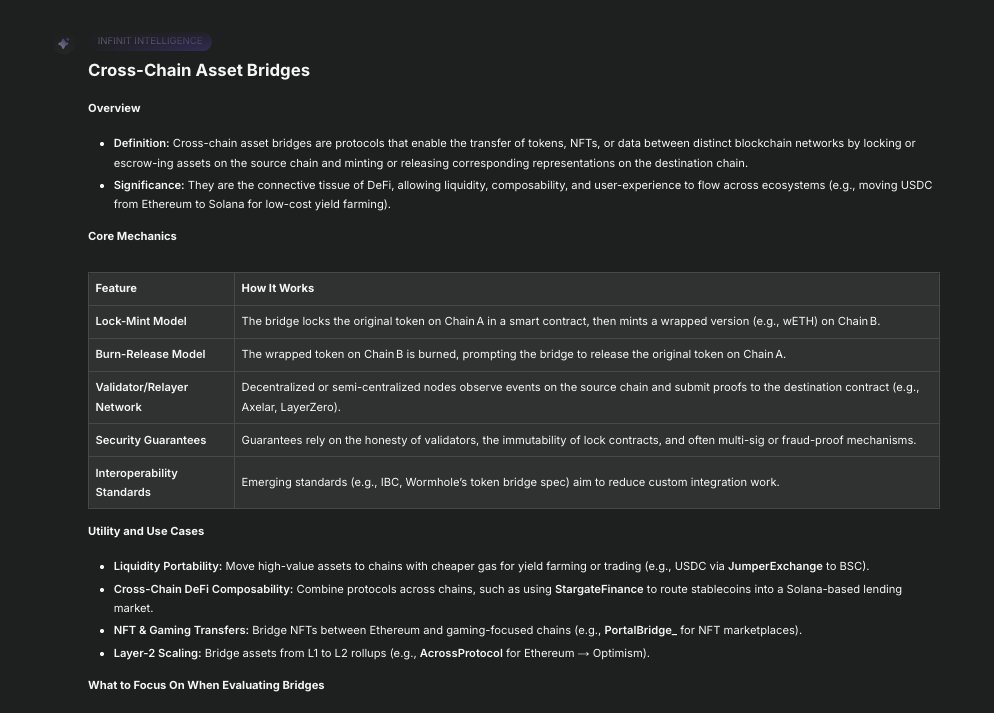Image resolution: width=994 pixels, height=713 pixels.
Task: Select the Lock-Mint Model table cell
Action: (x=141, y=321)
